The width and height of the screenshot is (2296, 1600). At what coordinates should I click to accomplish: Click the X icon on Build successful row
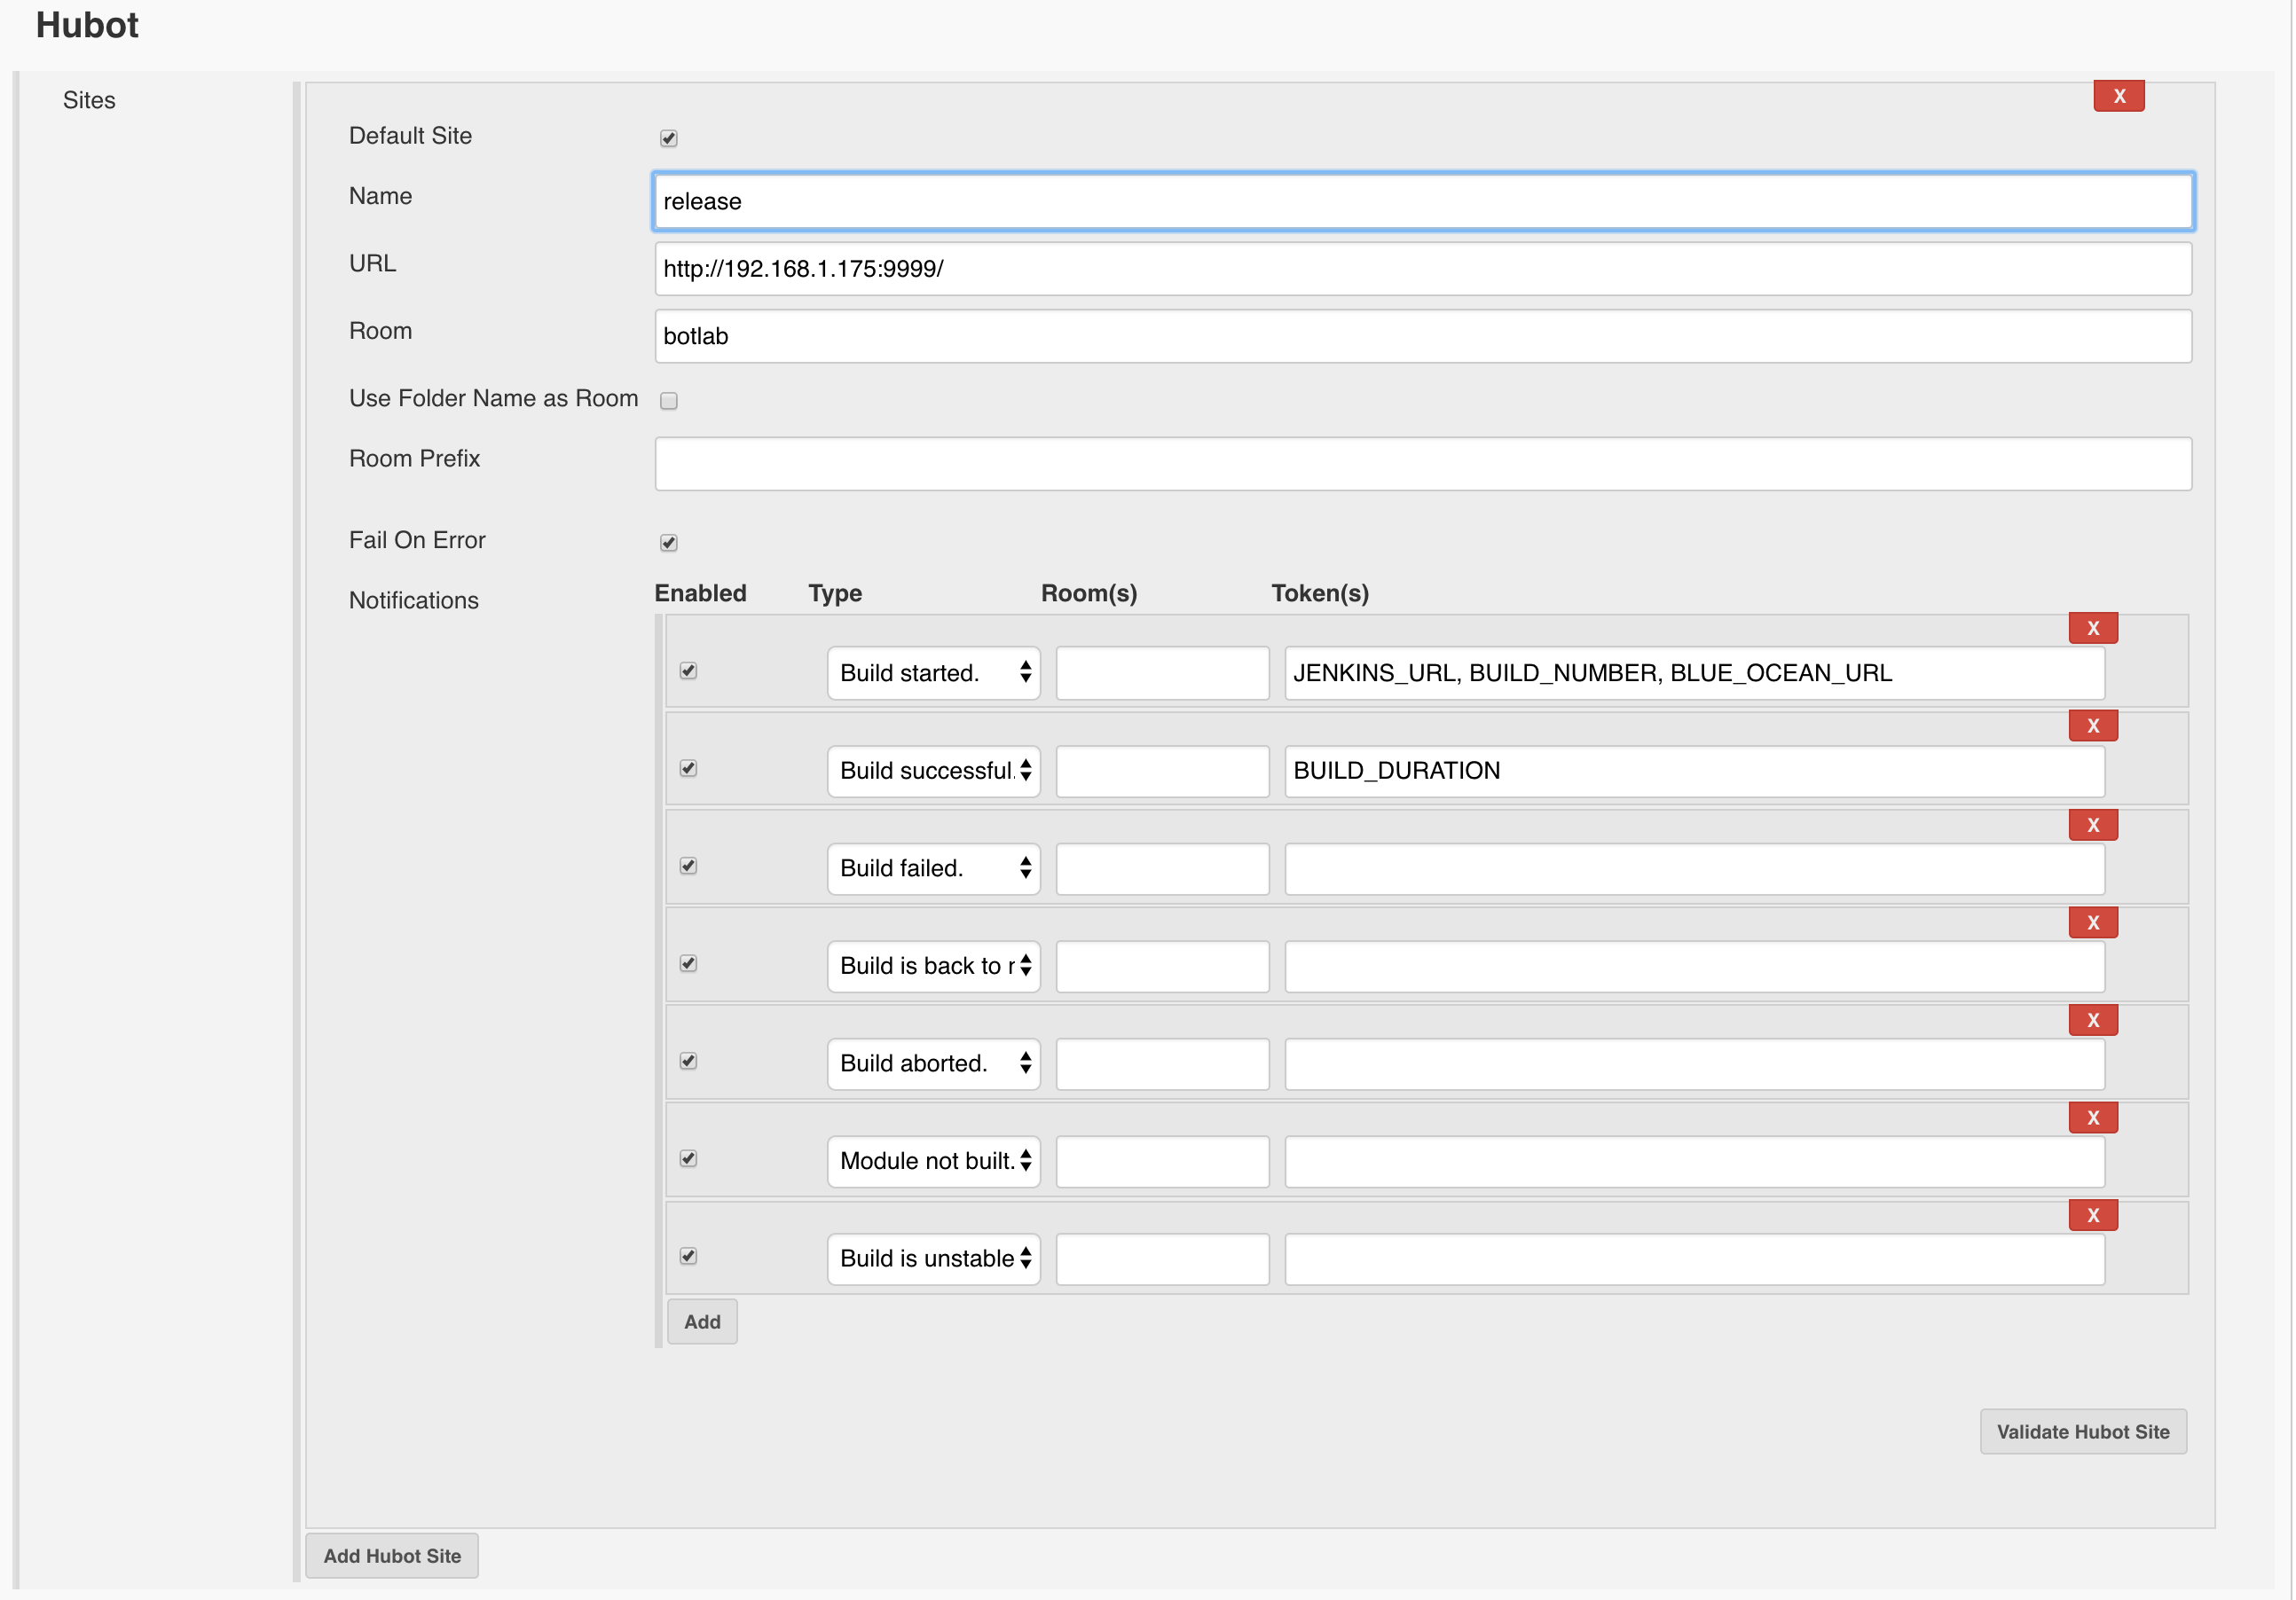pos(2094,725)
